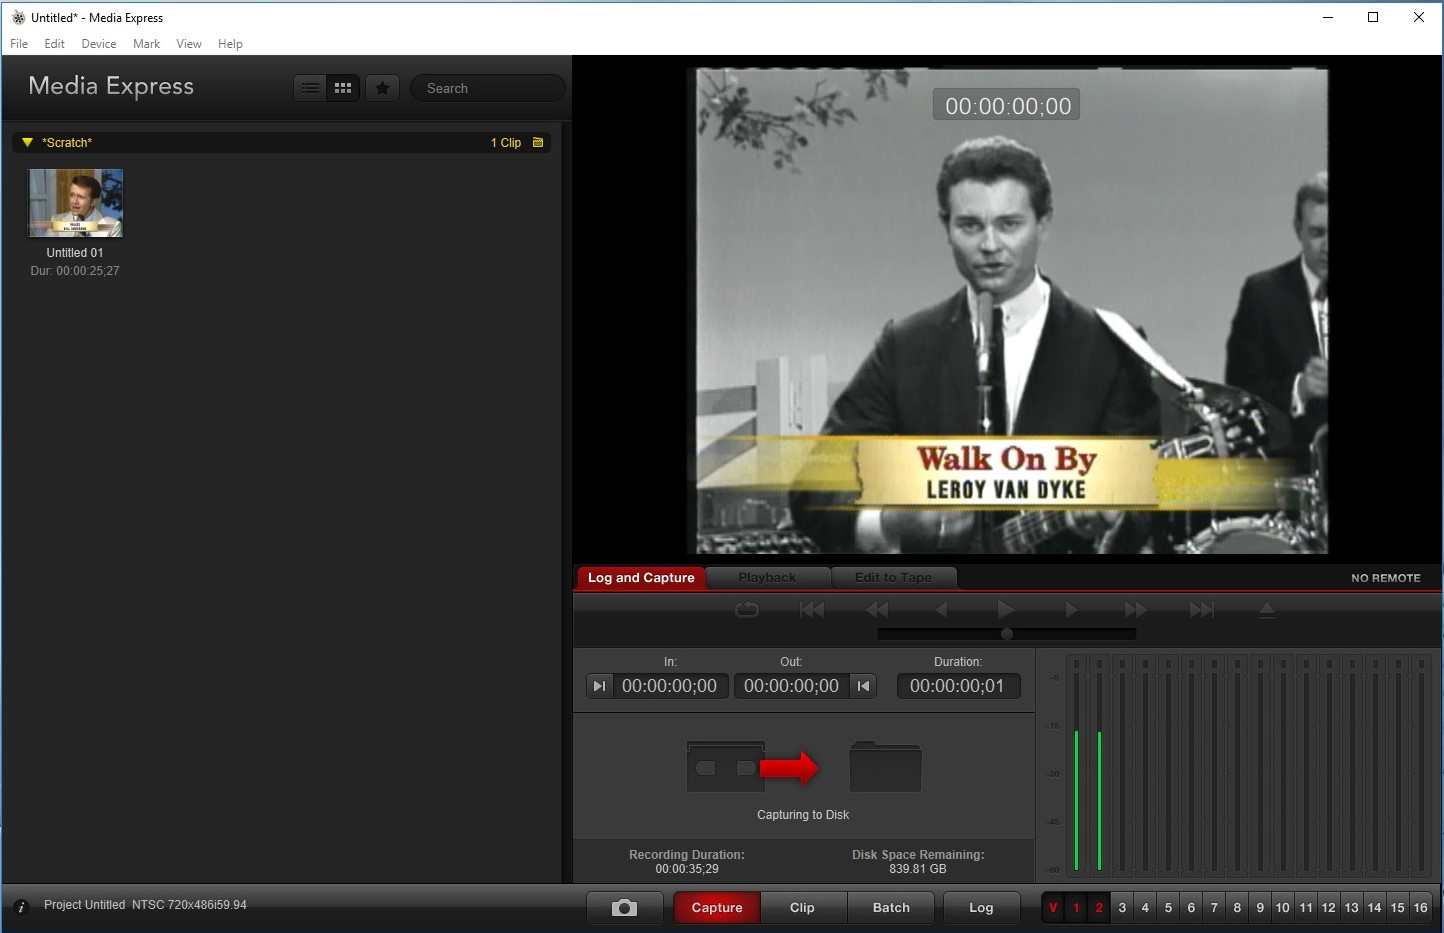Screen dimensions: 1444x933
Task: Open the Help menu
Action: click(x=230, y=44)
